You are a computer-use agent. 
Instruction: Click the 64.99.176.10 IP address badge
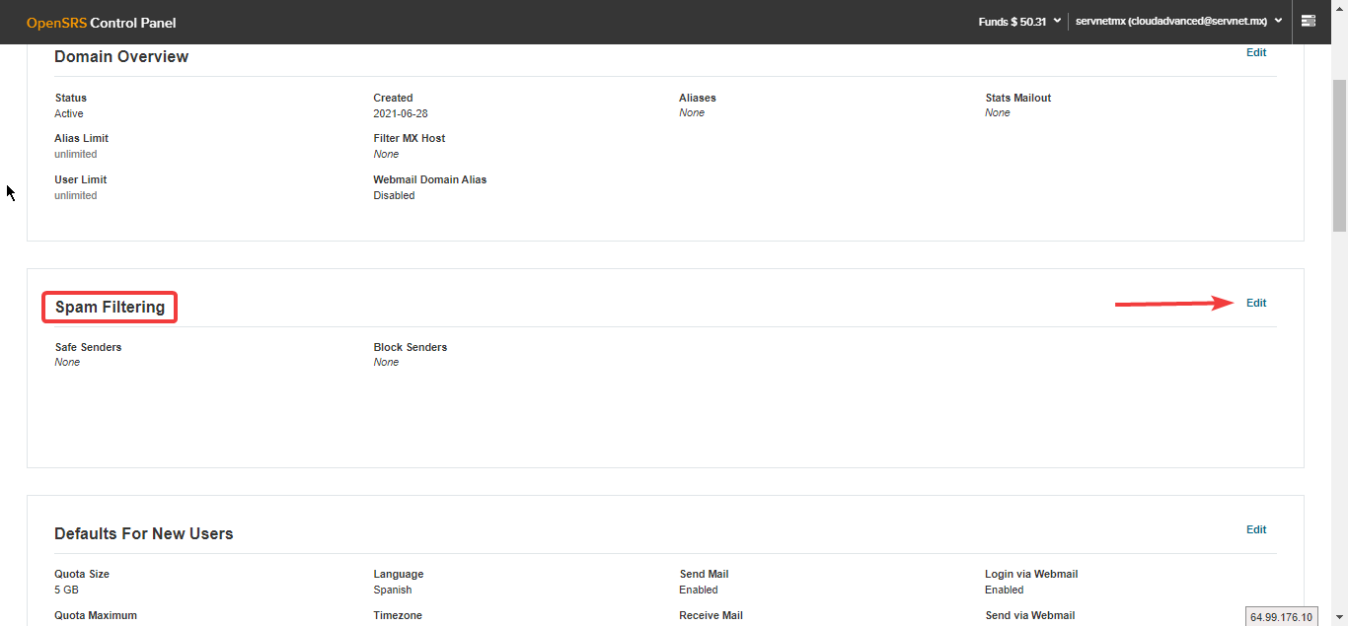pos(1281,616)
